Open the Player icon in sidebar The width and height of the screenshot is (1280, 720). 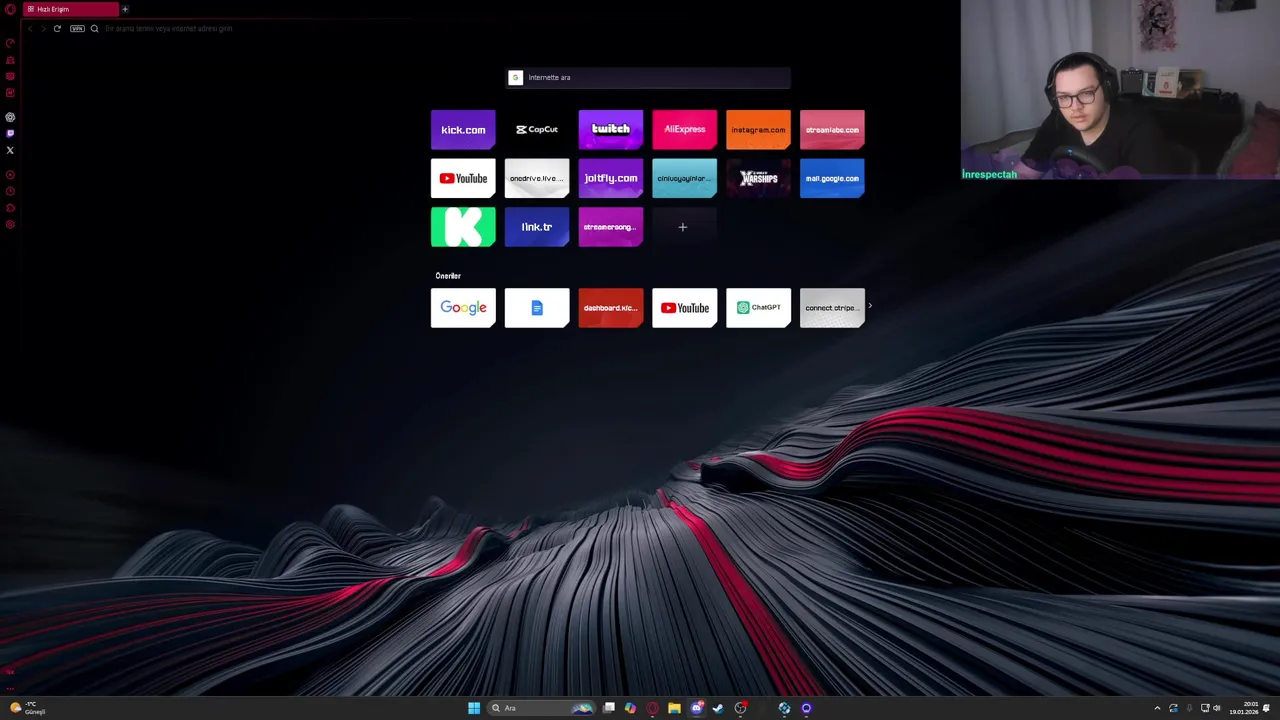10,175
